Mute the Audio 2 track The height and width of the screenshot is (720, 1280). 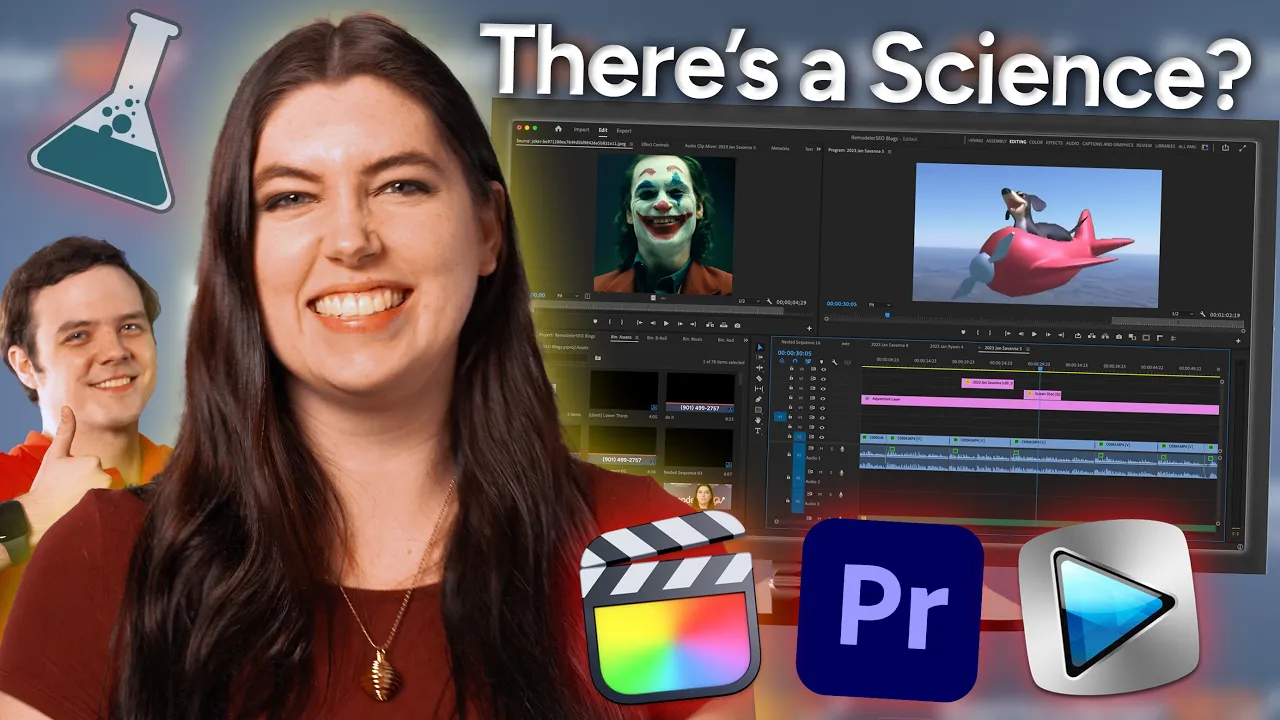[820, 472]
